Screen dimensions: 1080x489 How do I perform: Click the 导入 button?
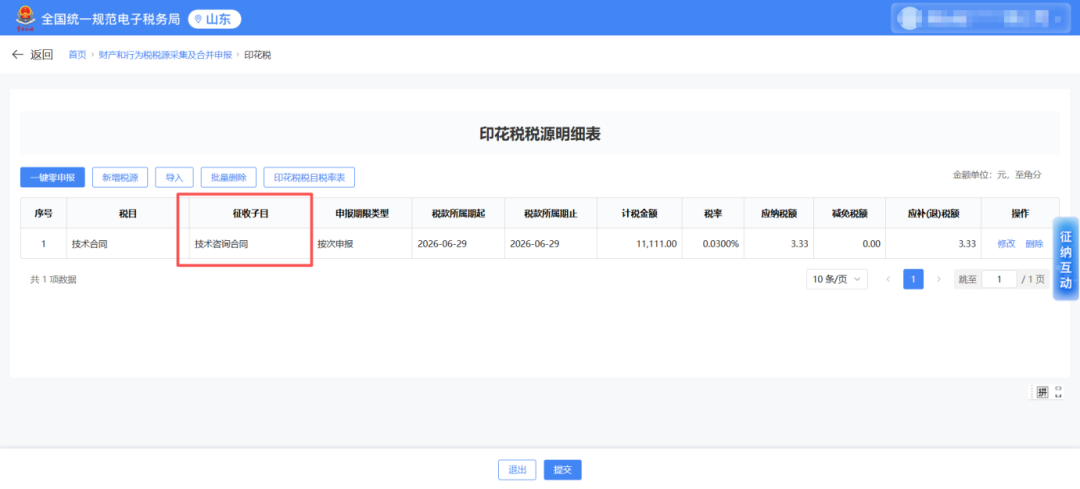pyautogui.click(x=174, y=178)
